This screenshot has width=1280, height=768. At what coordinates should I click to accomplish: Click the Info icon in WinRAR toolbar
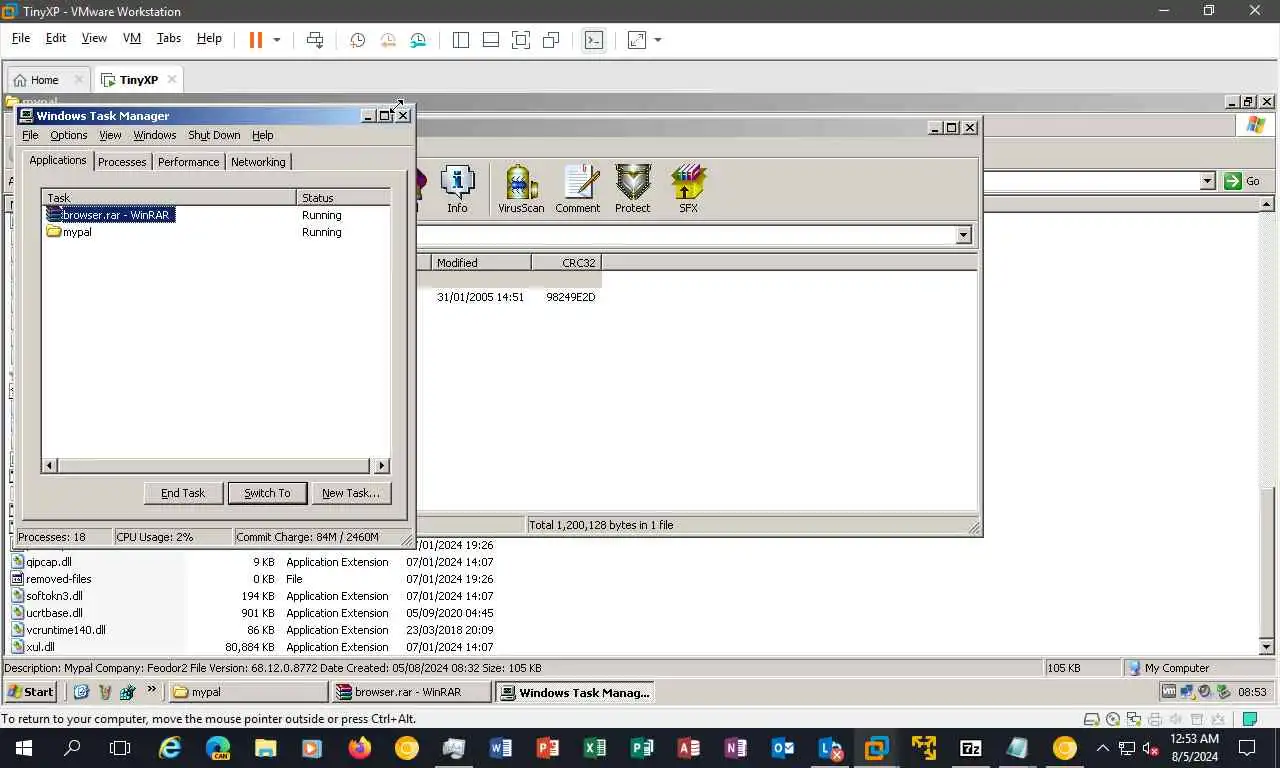457,189
